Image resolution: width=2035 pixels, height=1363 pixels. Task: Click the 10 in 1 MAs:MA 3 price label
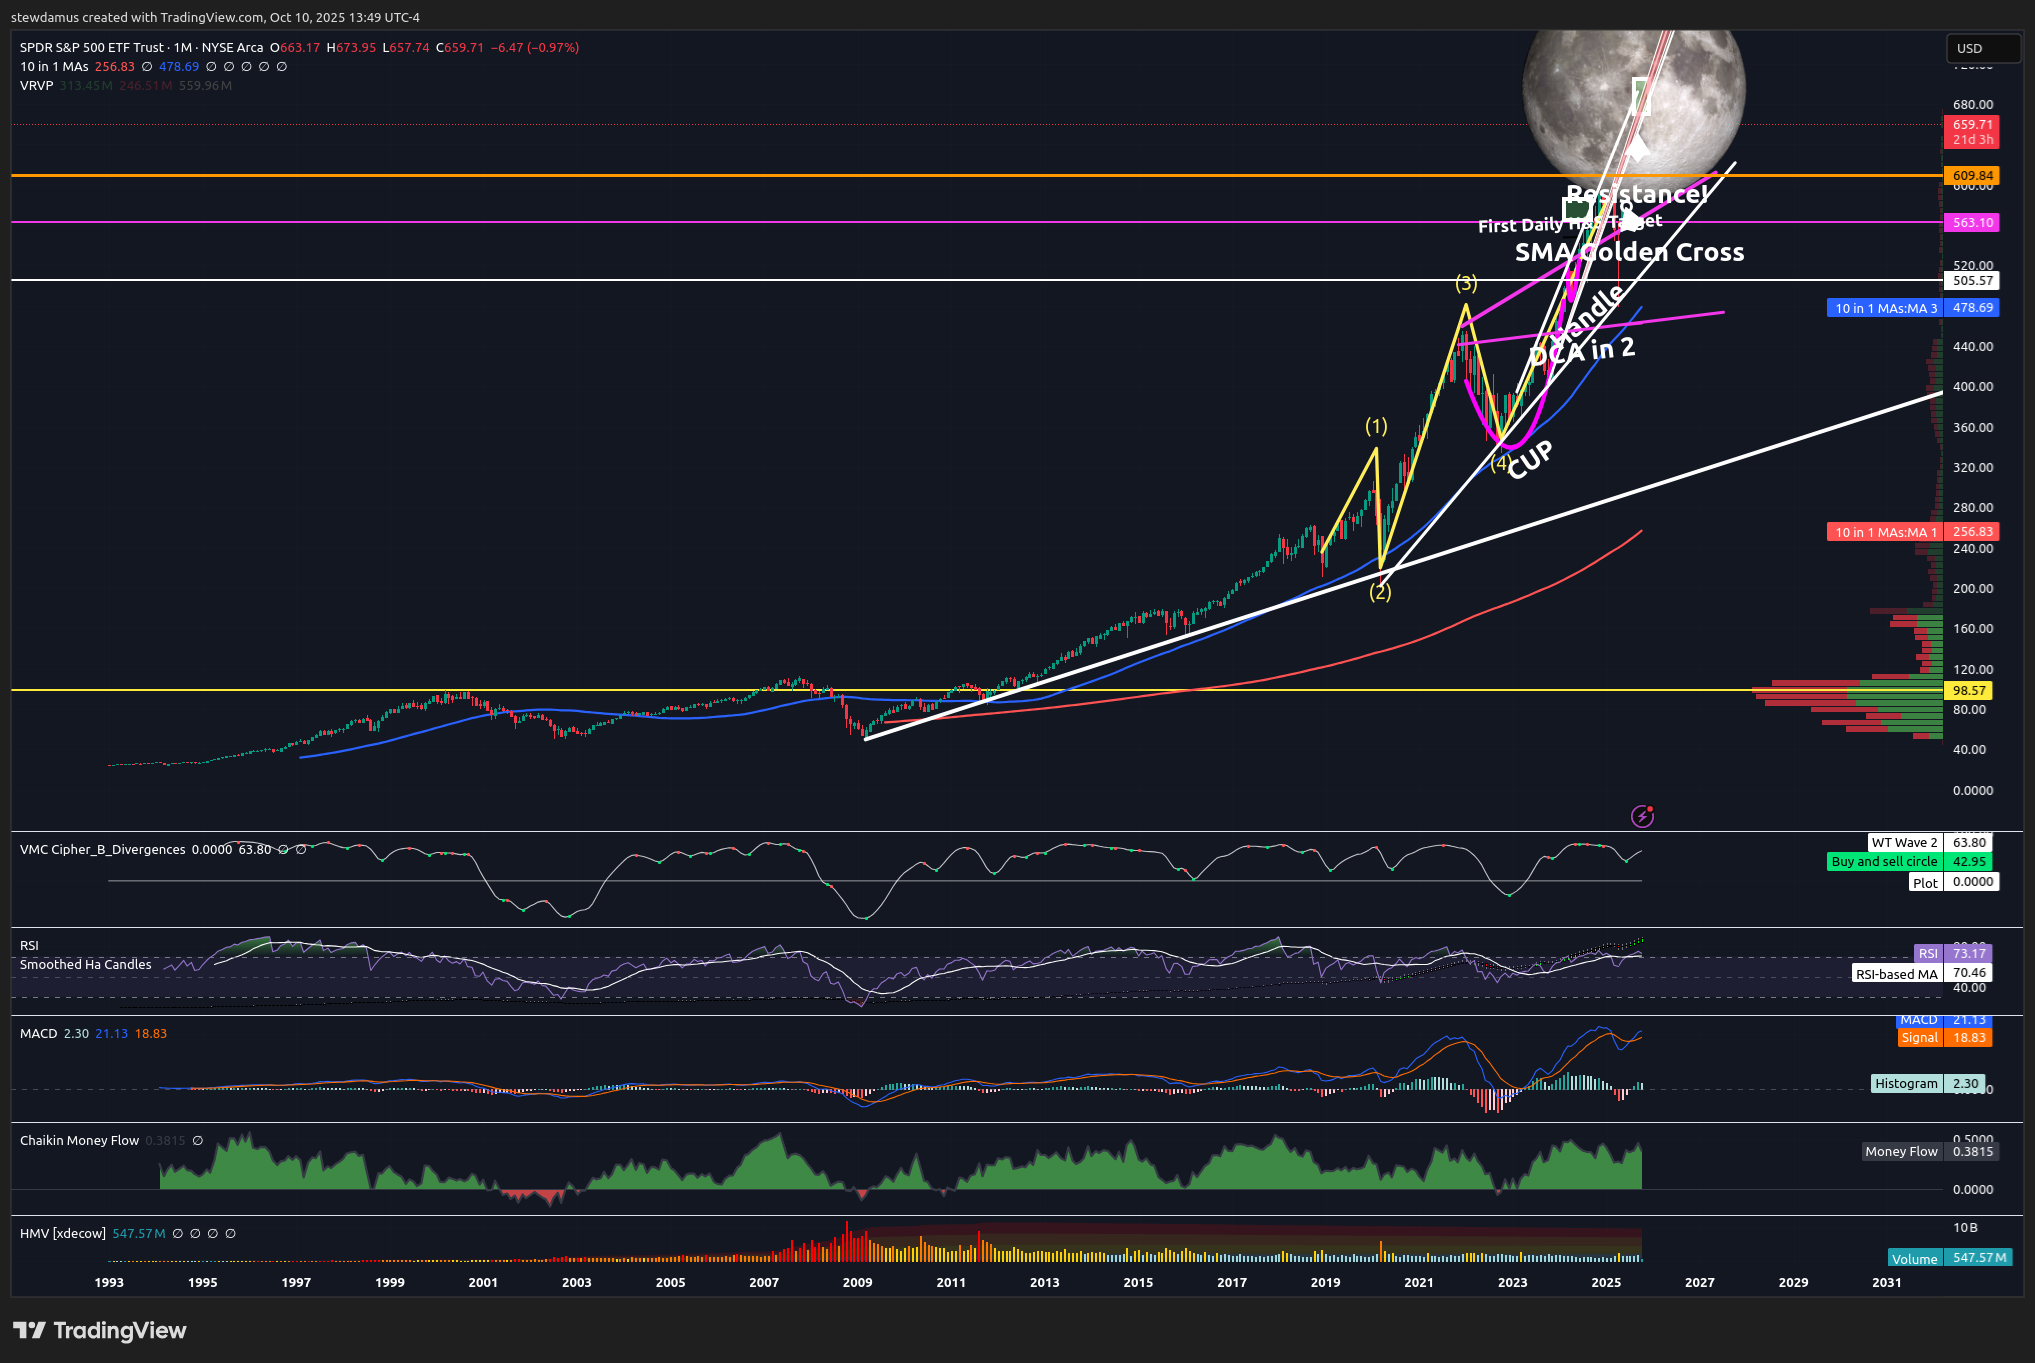pyautogui.click(x=1885, y=308)
